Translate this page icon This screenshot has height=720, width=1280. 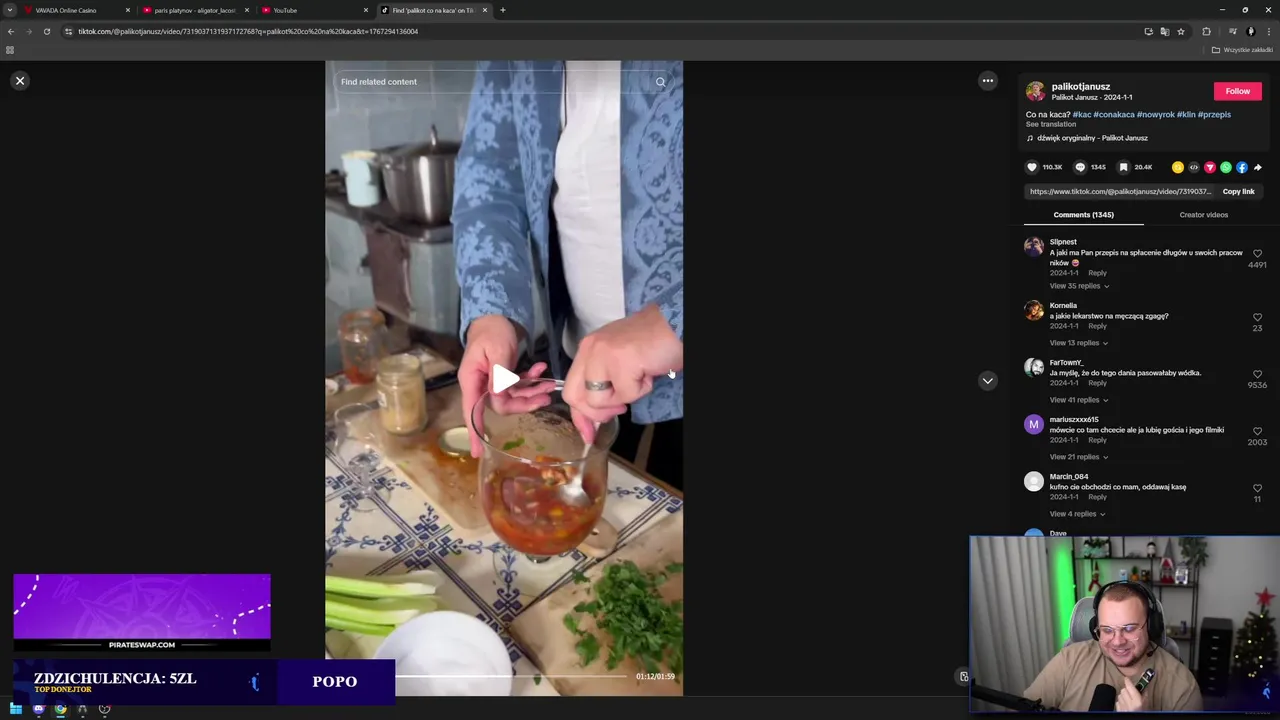coord(1165,31)
